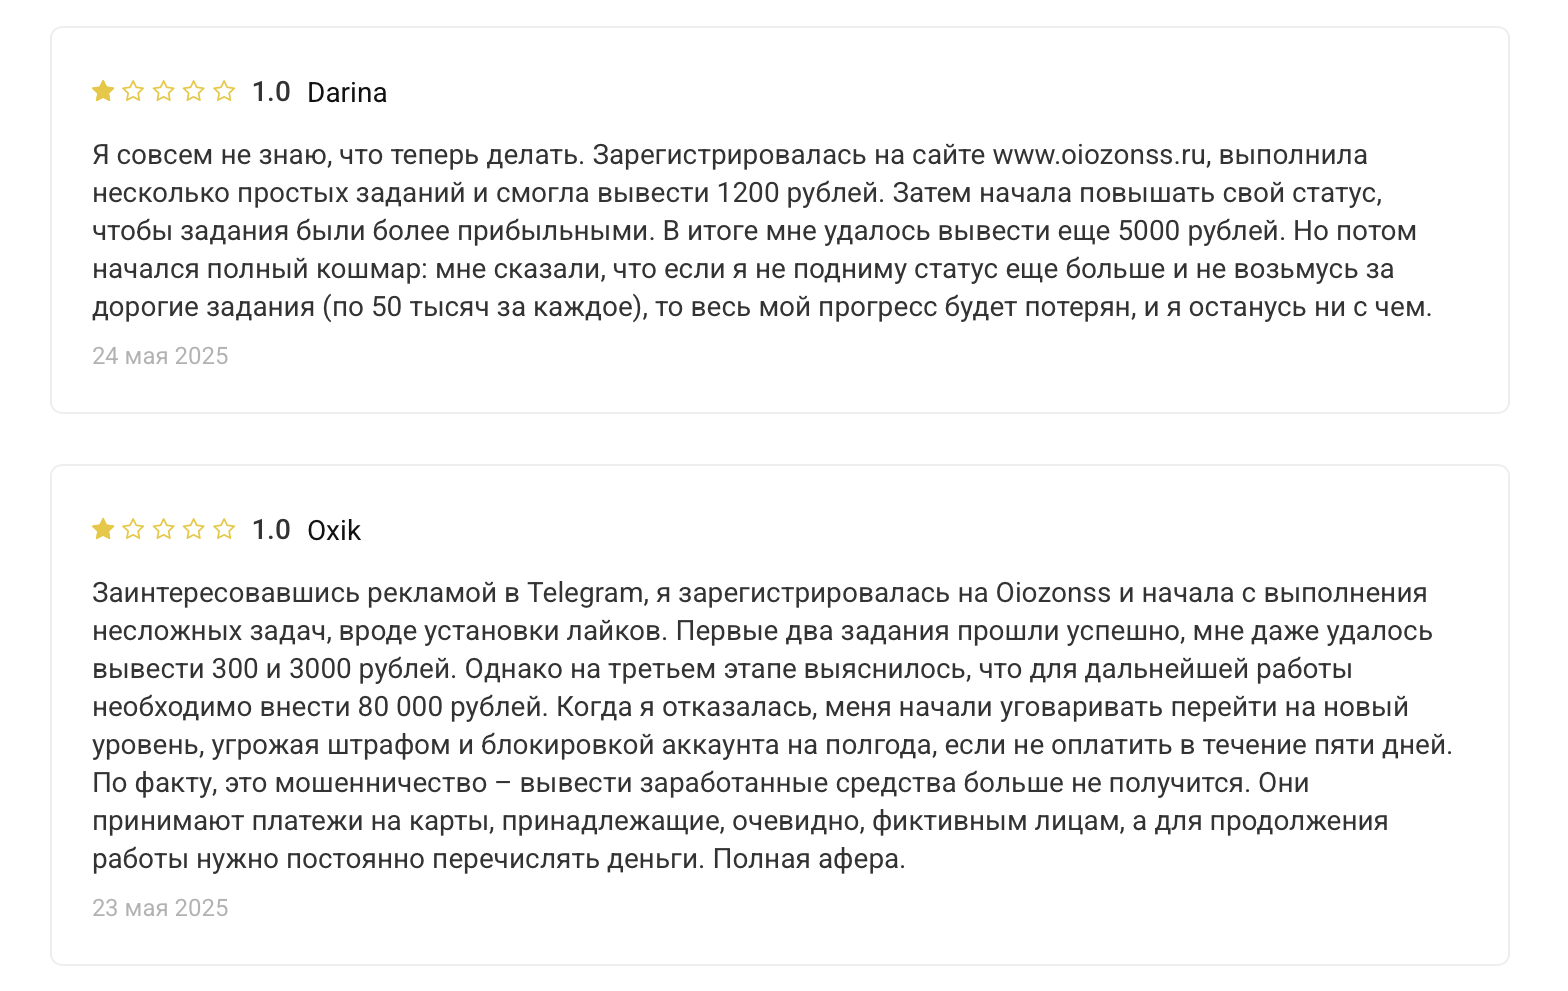Click the fifth star in Darina's review
This screenshot has width=1568, height=991.
[x=224, y=92]
